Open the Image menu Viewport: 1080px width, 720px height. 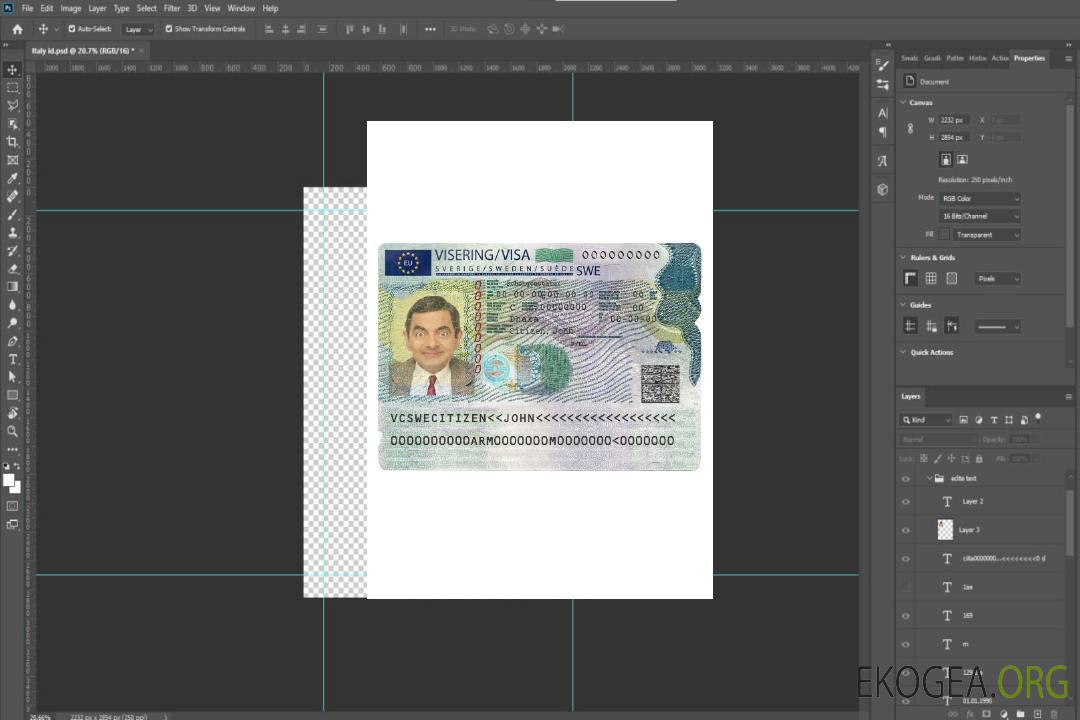[x=70, y=8]
